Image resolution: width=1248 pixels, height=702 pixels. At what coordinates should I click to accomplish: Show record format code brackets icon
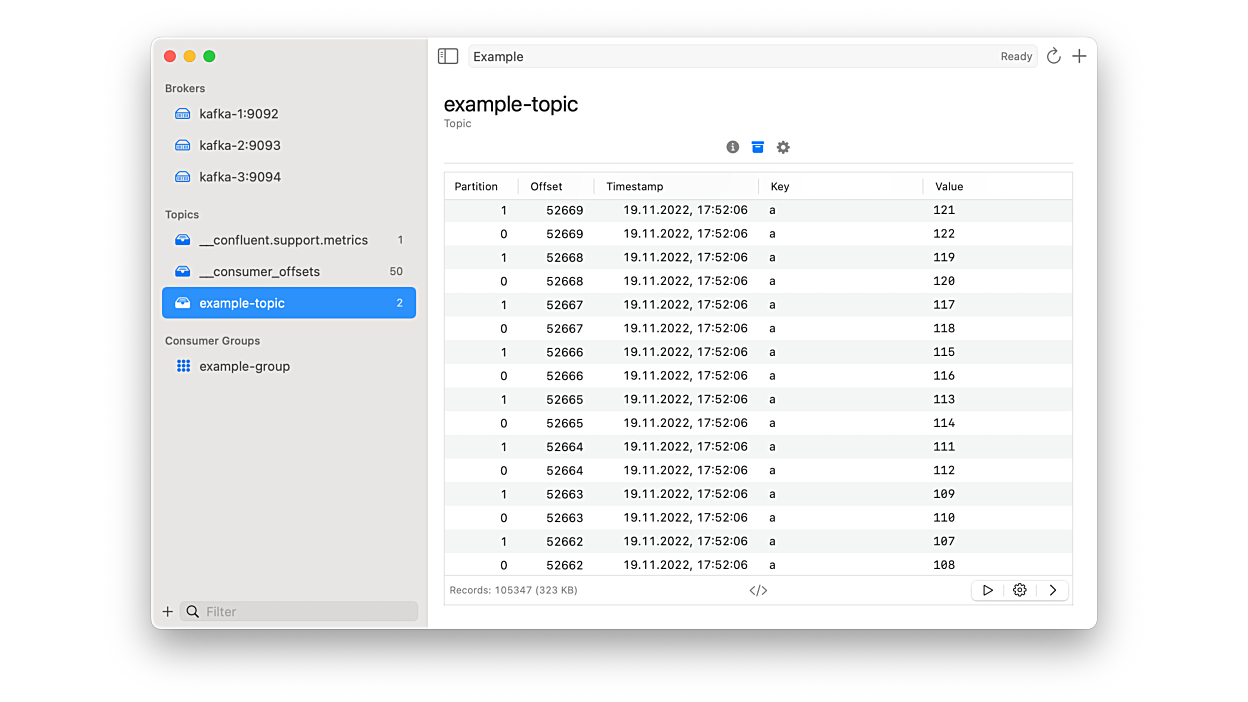(758, 590)
